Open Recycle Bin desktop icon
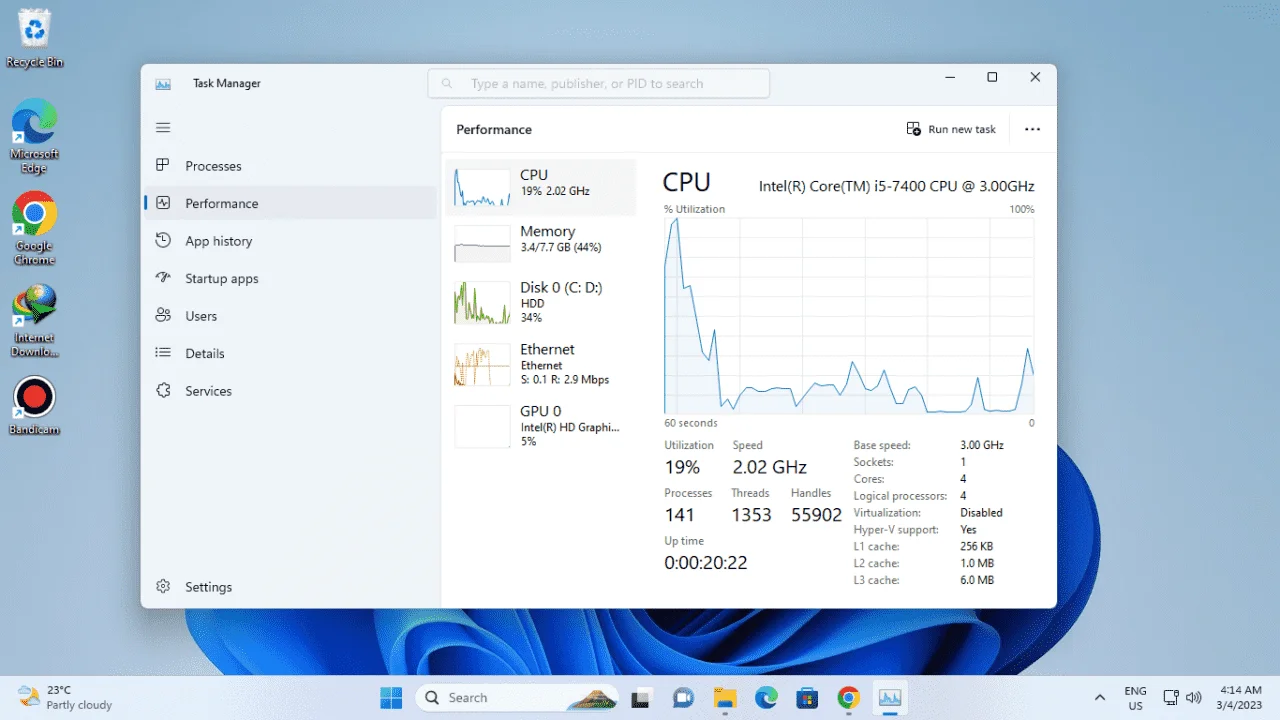 pos(34,40)
